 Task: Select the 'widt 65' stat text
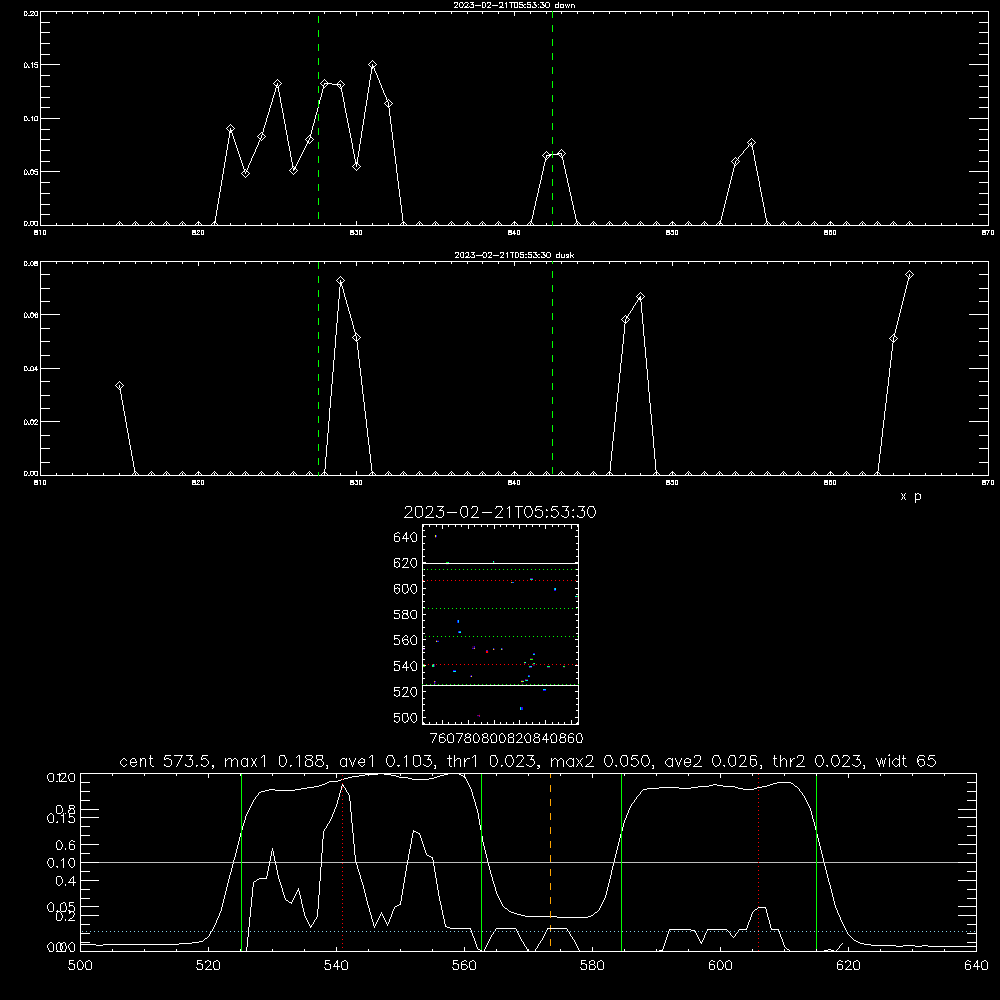[906, 761]
